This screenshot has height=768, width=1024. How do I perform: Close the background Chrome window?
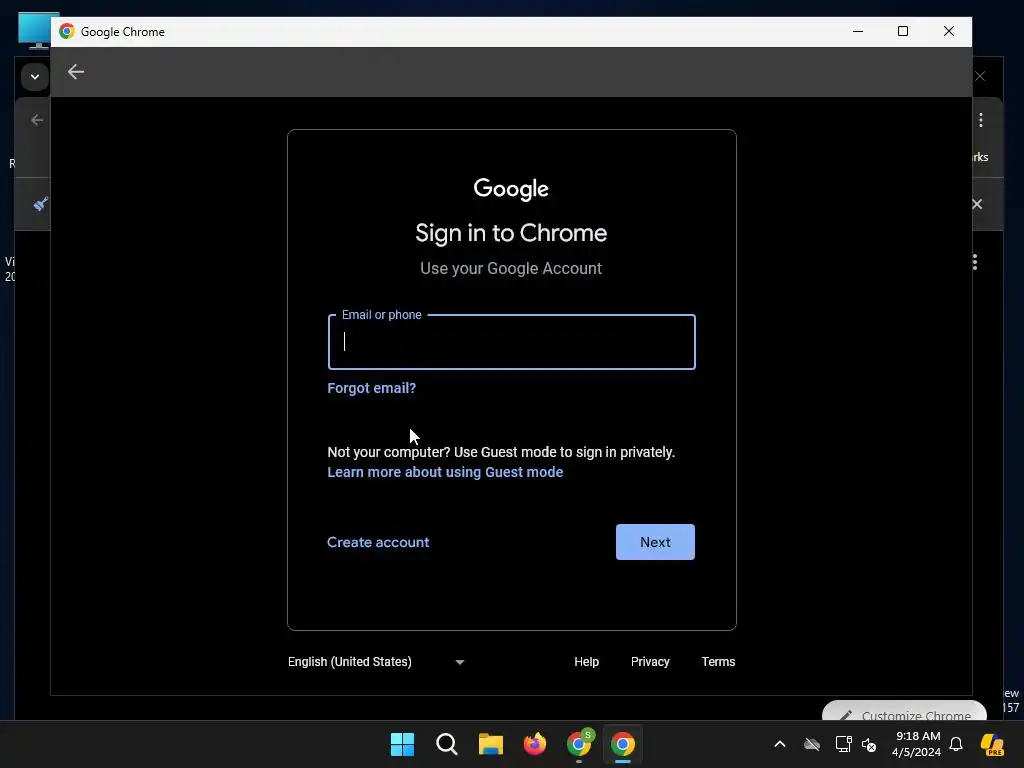pyautogui.click(x=980, y=76)
